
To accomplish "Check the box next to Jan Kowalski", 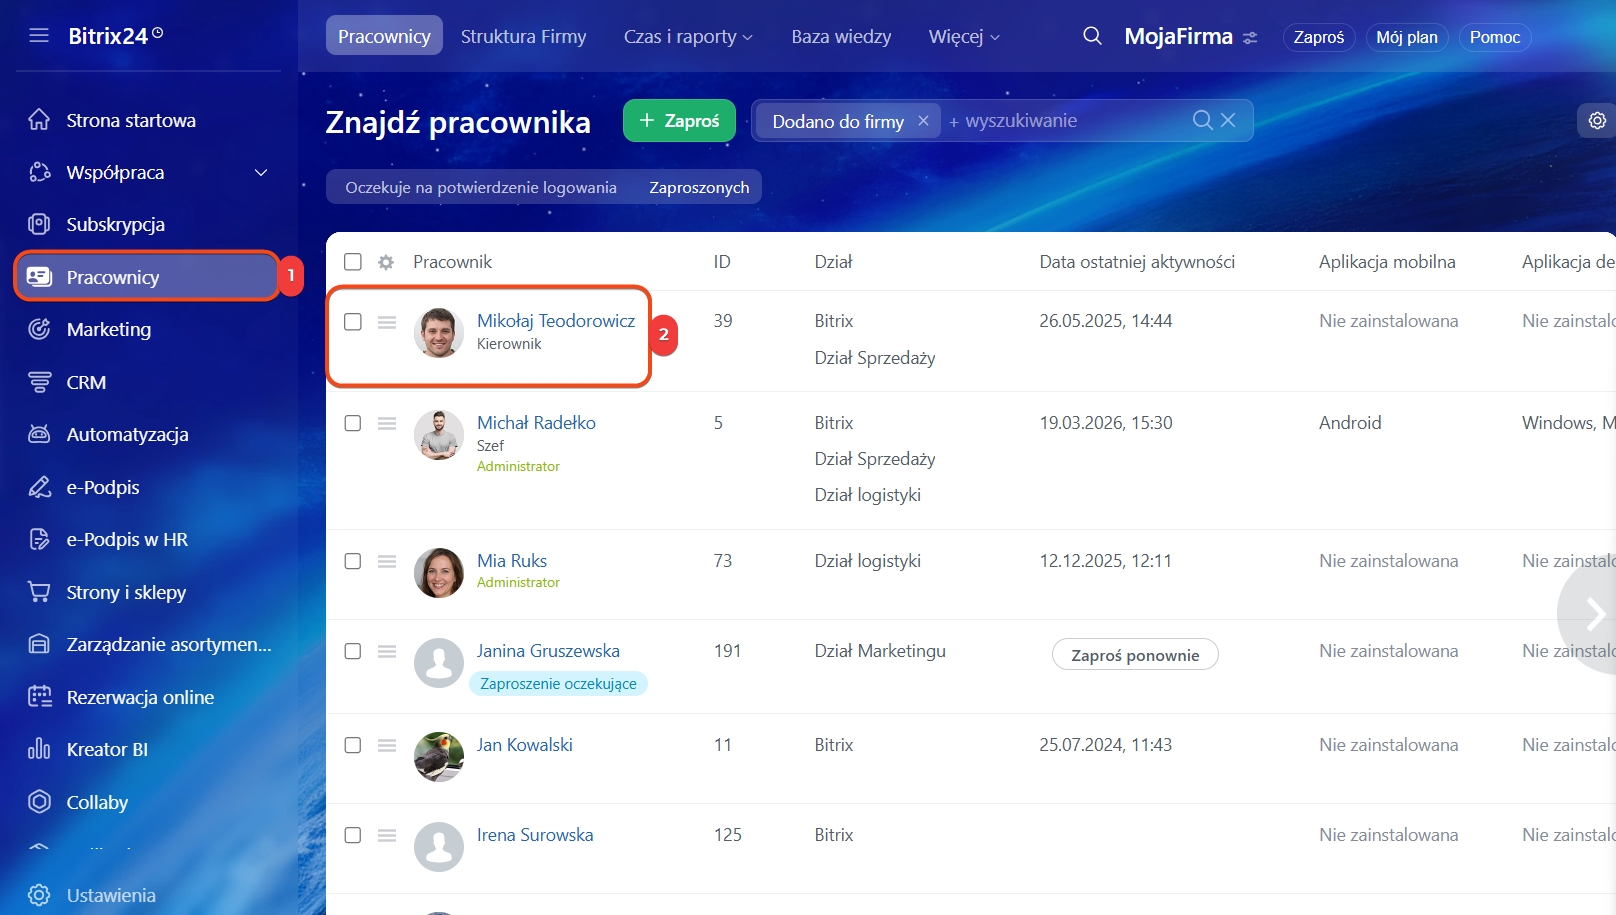I will tap(353, 745).
